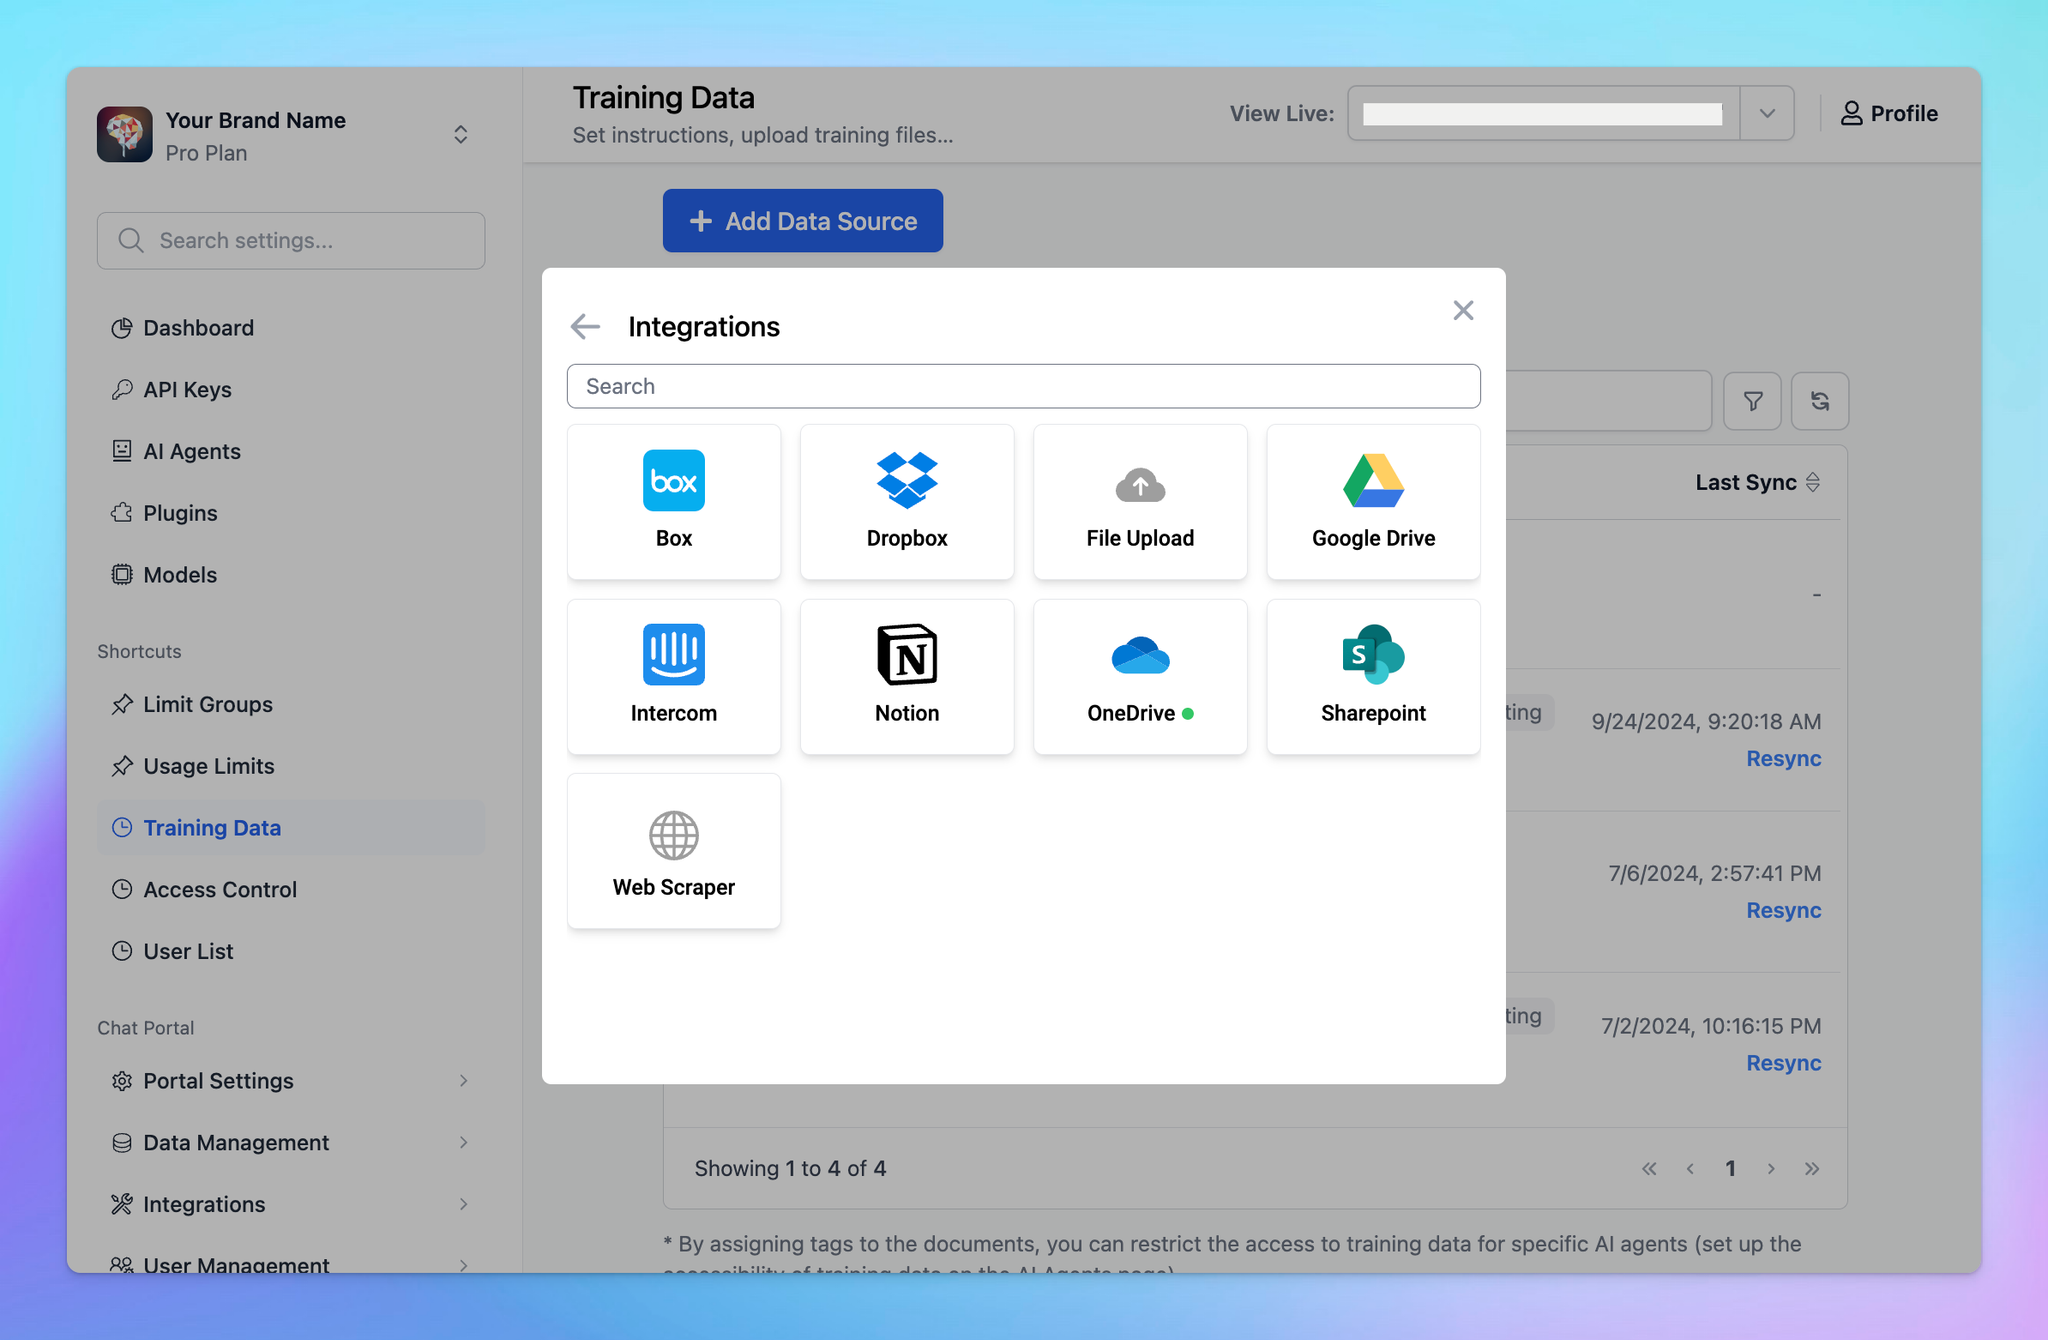Select Google Drive integration
Image resolution: width=2048 pixels, height=1340 pixels.
pos(1373,502)
